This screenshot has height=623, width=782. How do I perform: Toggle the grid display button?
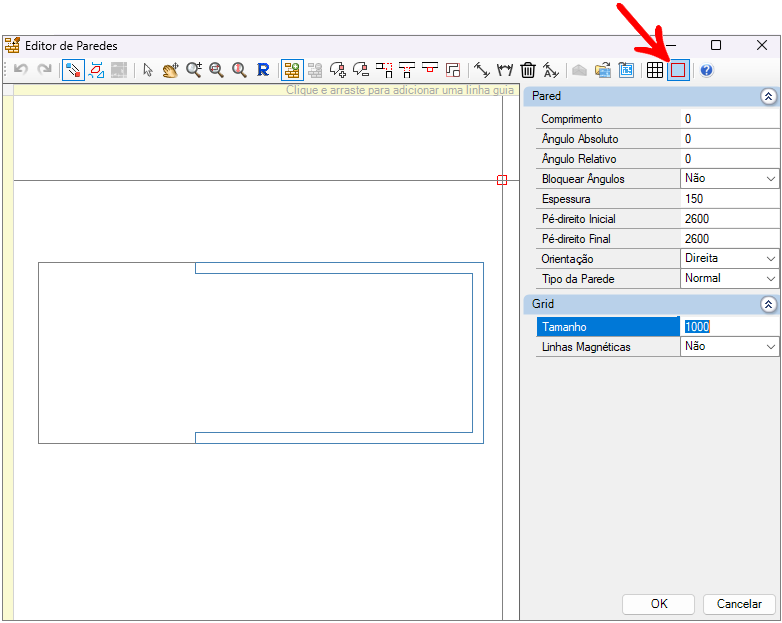point(655,70)
